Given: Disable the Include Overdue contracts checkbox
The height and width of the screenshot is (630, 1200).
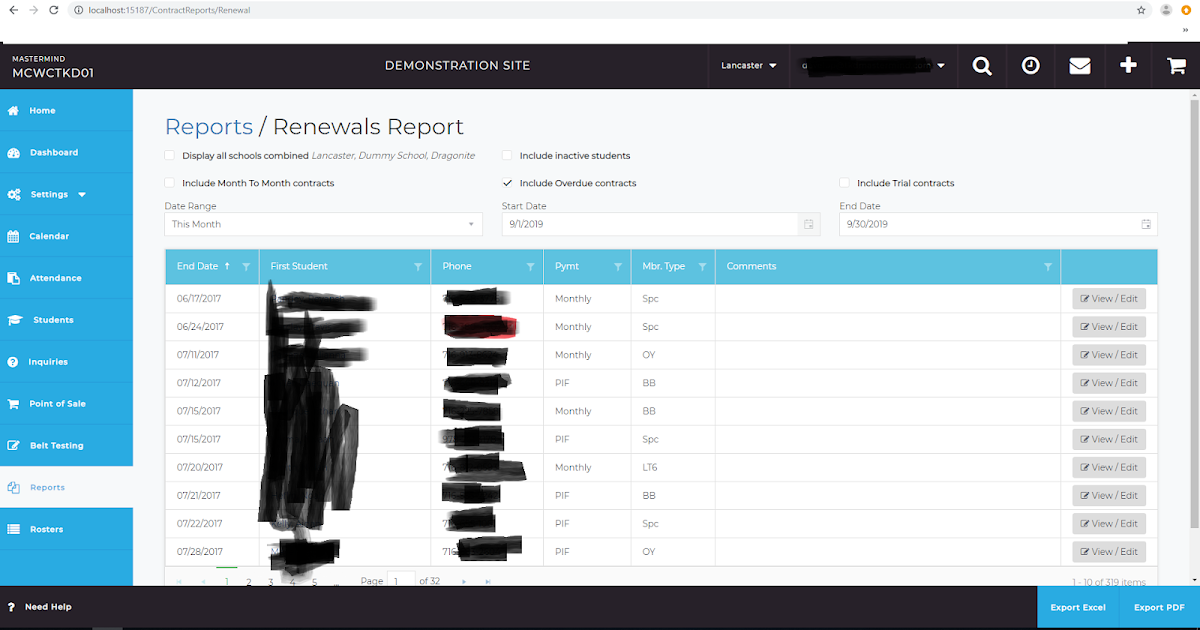Looking at the screenshot, I should [x=508, y=183].
